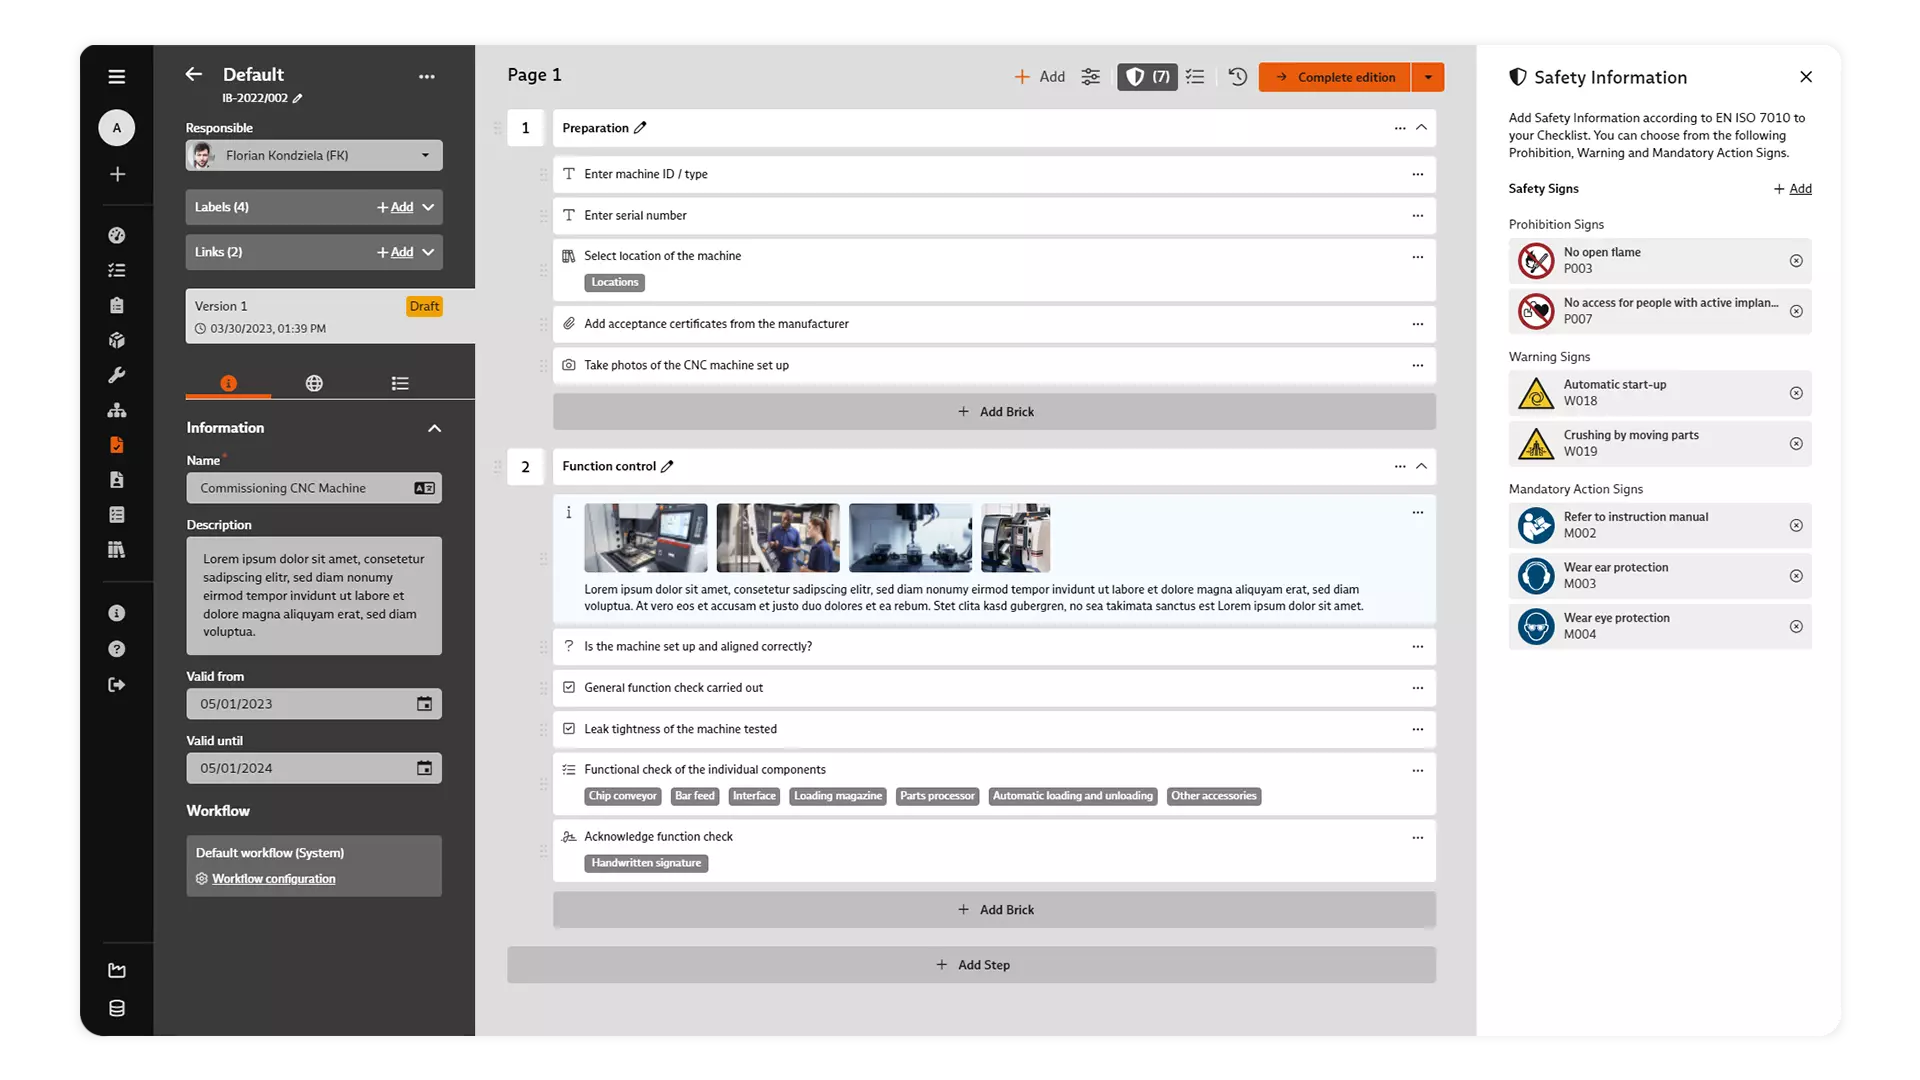Open the library icon in the left sidebar
This screenshot has height=1080, width=1920.
(x=117, y=549)
